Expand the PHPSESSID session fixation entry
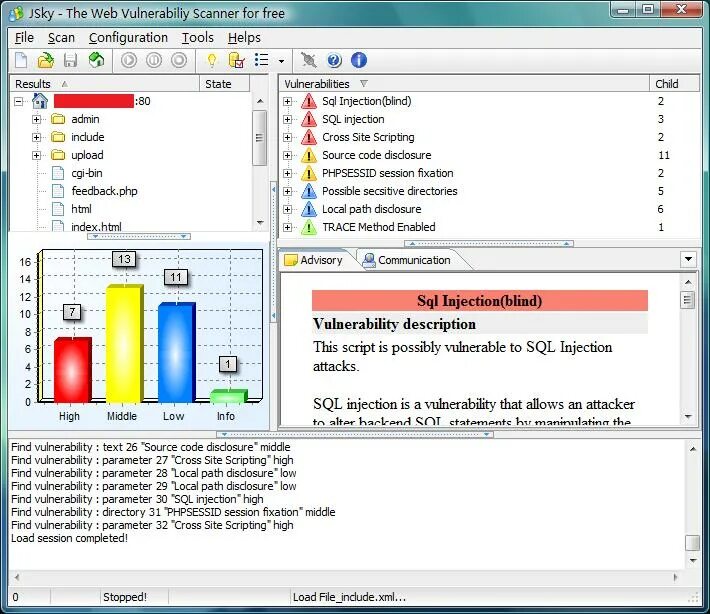This screenshot has width=710, height=614. point(287,173)
